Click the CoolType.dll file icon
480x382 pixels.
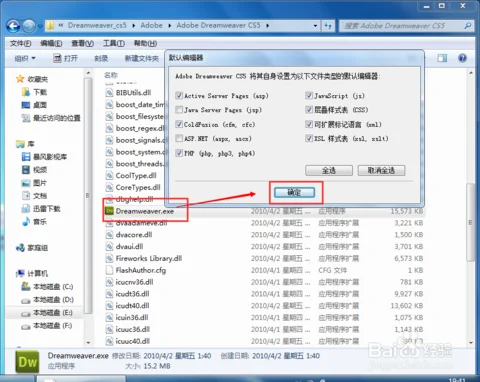(109, 175)
